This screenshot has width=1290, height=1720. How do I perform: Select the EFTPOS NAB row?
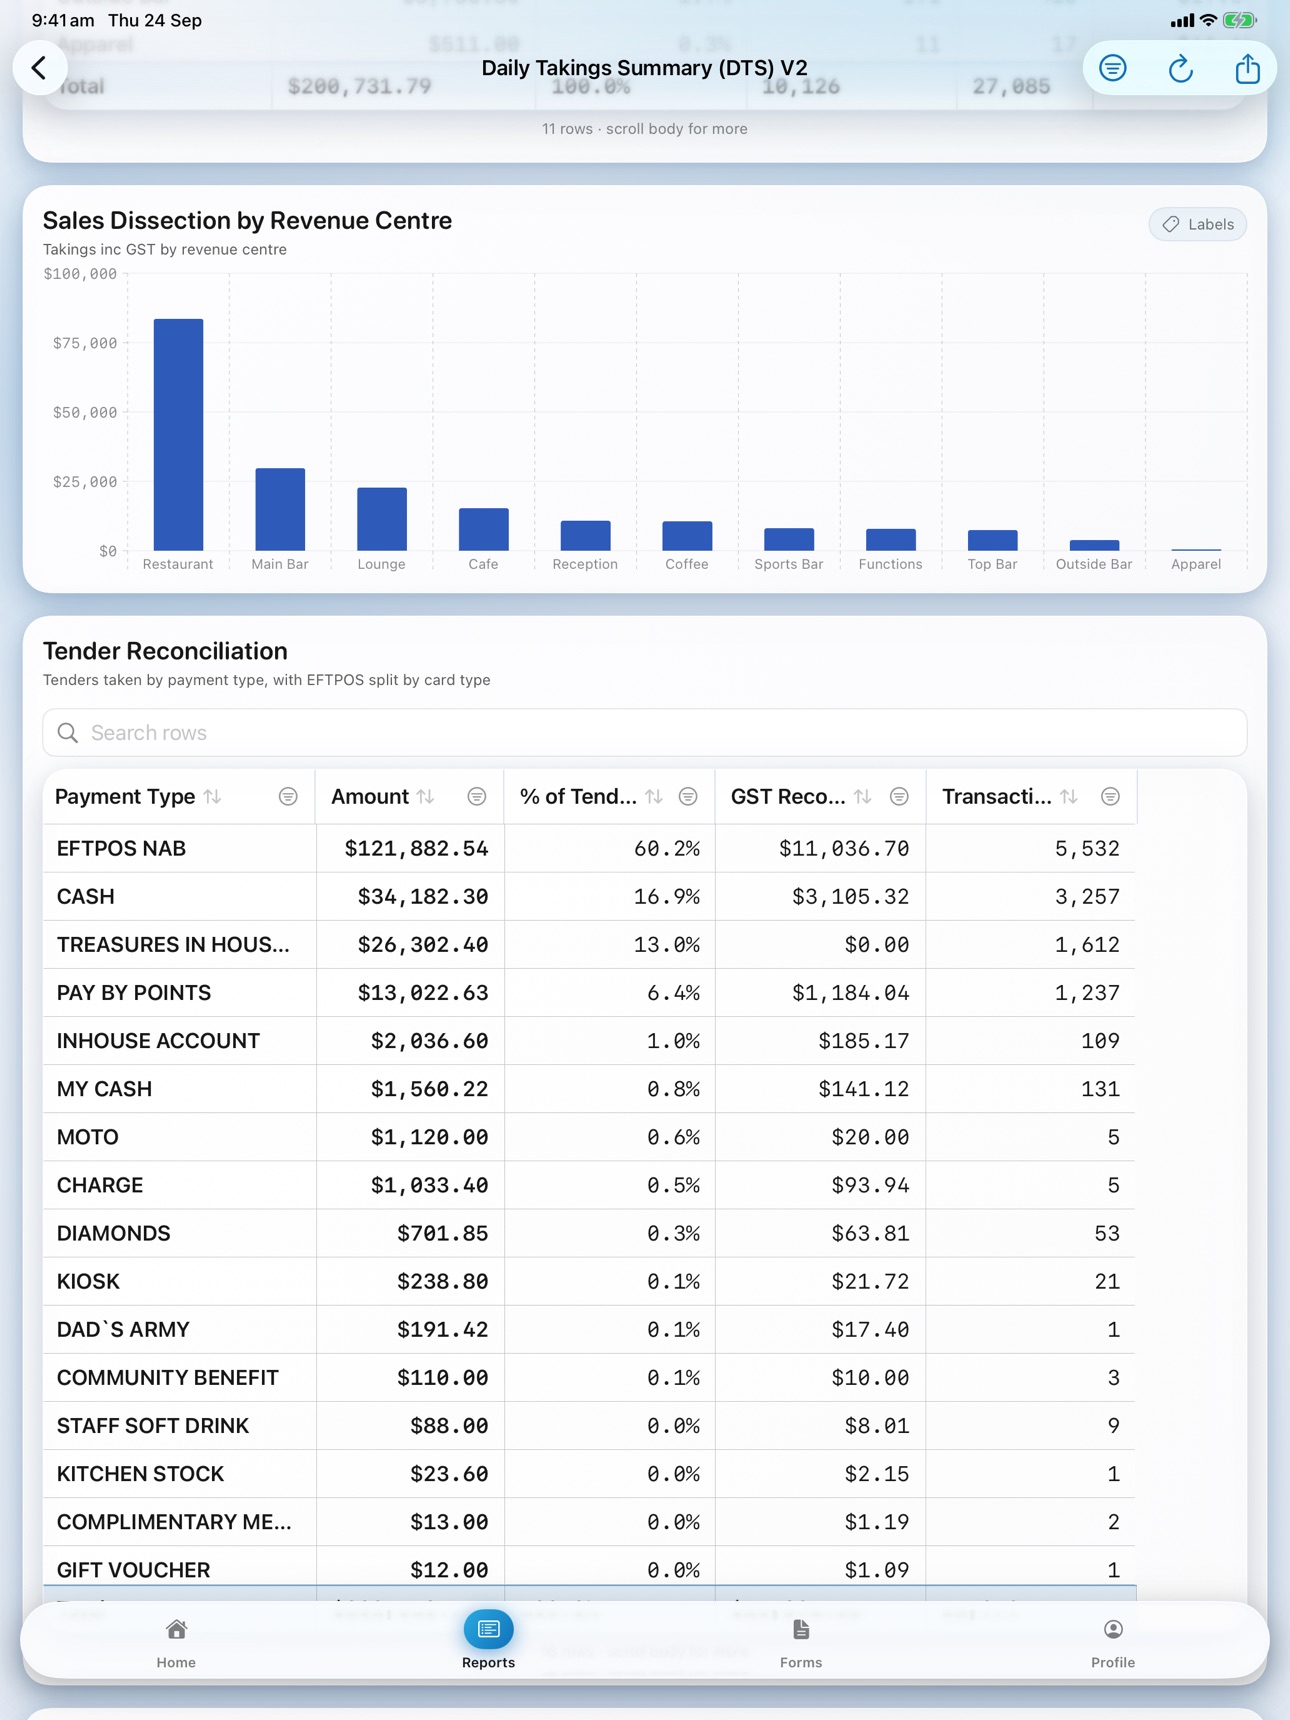tap(589, 849)
